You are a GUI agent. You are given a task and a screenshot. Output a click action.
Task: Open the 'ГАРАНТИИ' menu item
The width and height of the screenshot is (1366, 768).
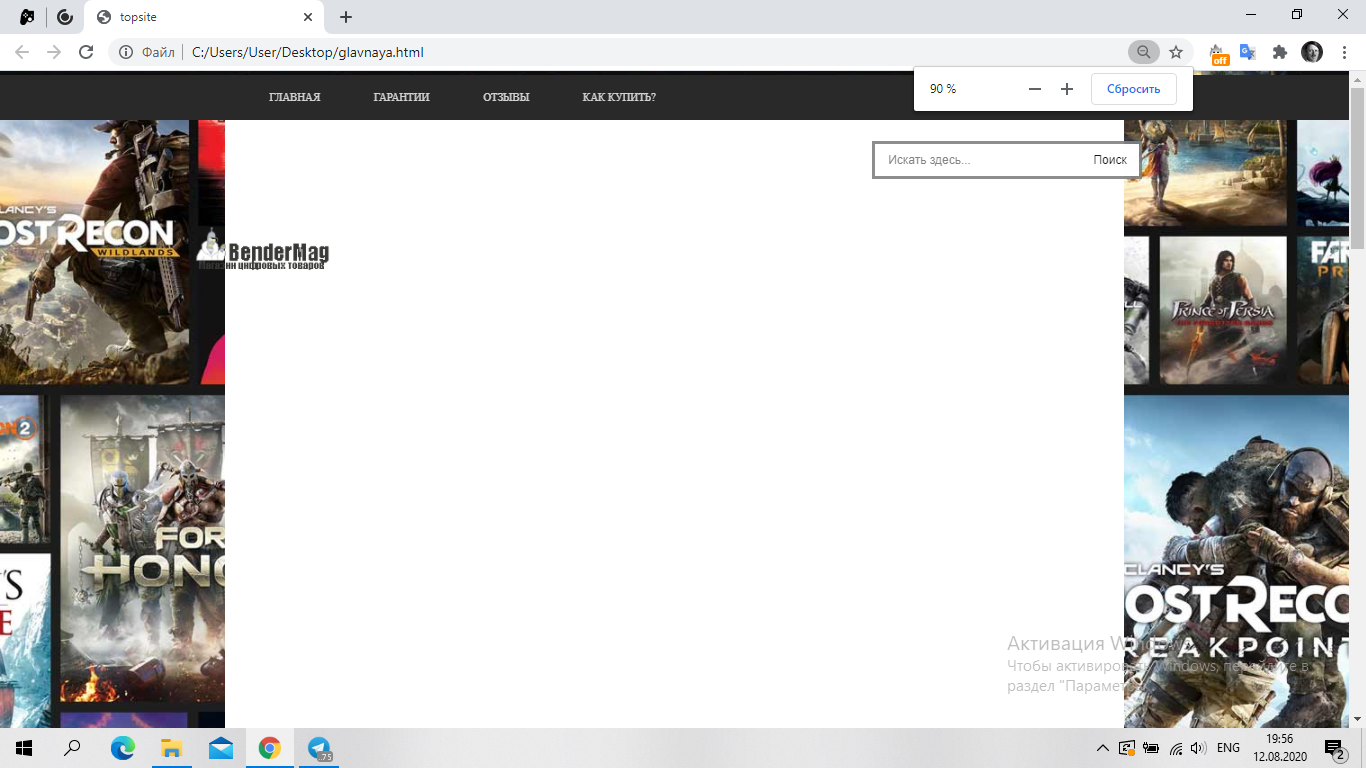[x=401, y=97]
